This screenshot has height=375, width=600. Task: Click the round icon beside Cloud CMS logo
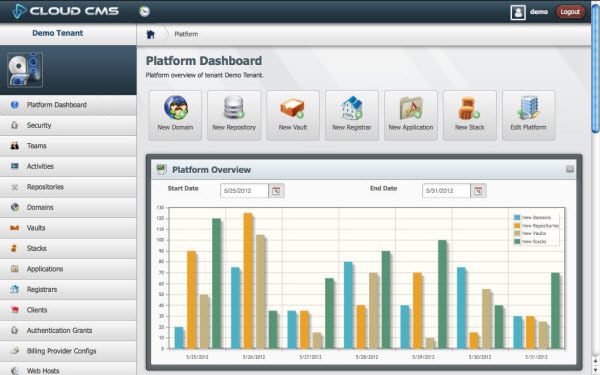[x=144, y=11]
